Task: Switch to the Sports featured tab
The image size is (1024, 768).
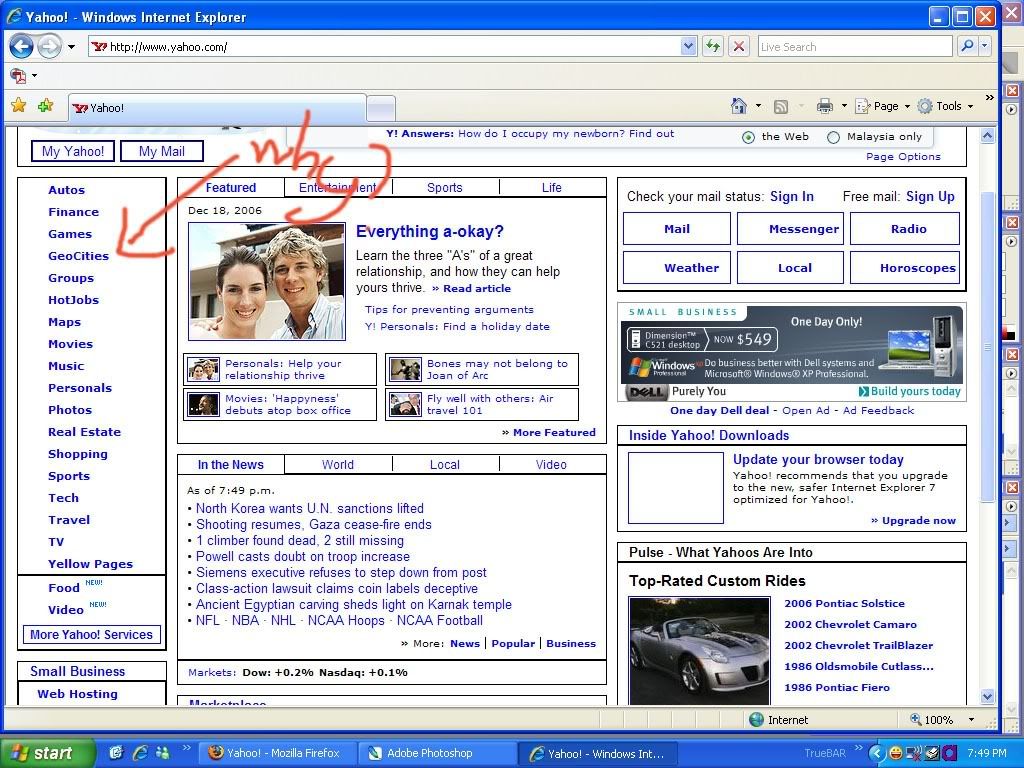Action: 445,188
